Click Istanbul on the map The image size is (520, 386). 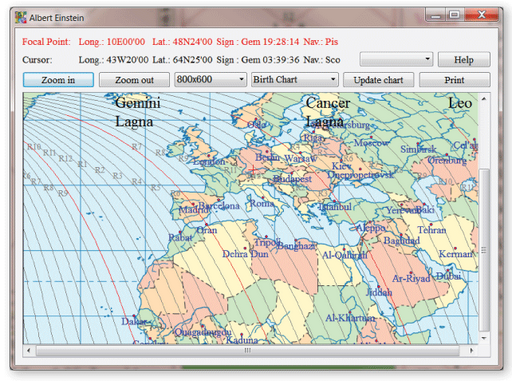click(335, 207)
